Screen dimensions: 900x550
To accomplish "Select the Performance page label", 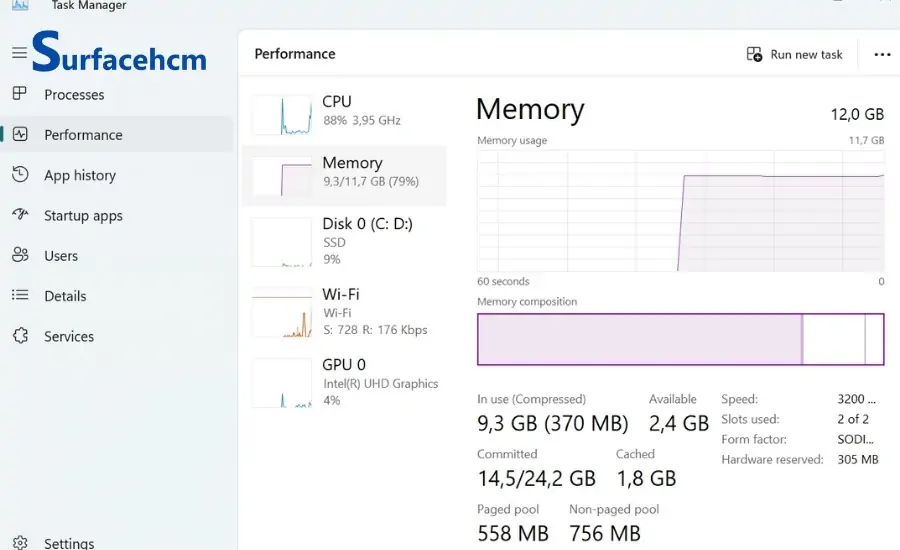I will [x=83, y=135].
